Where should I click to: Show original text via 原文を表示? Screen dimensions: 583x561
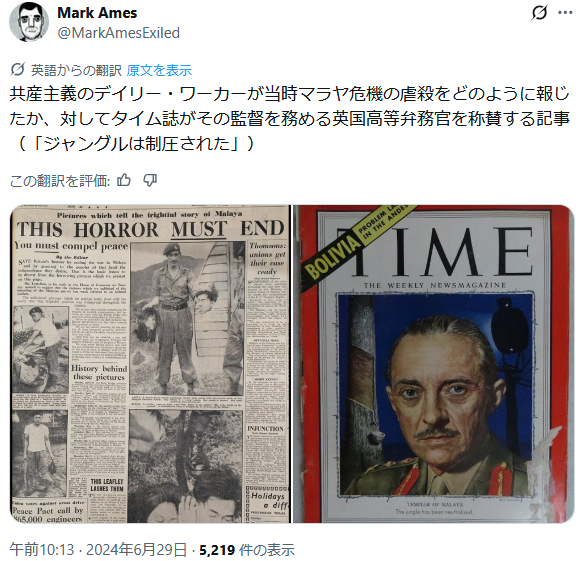[x=159, y=70]
